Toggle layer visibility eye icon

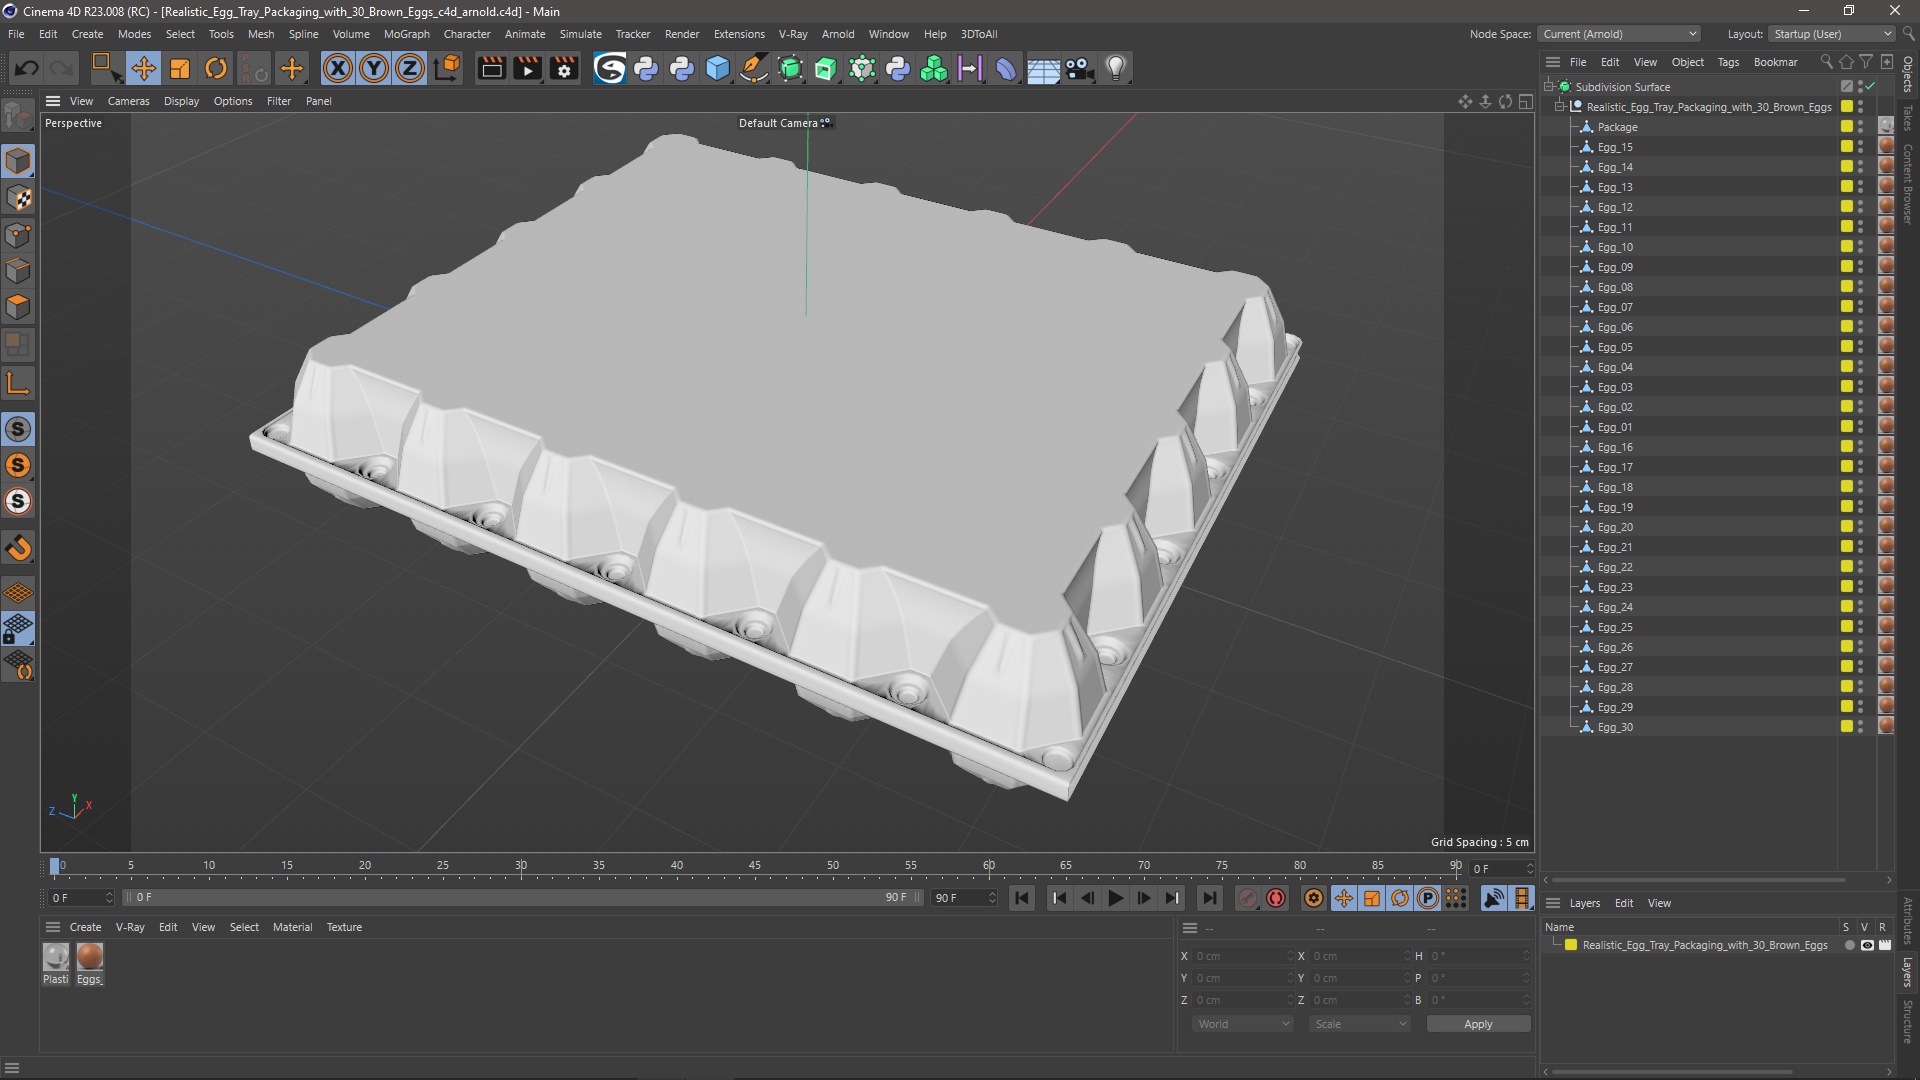click(1866, 945)
